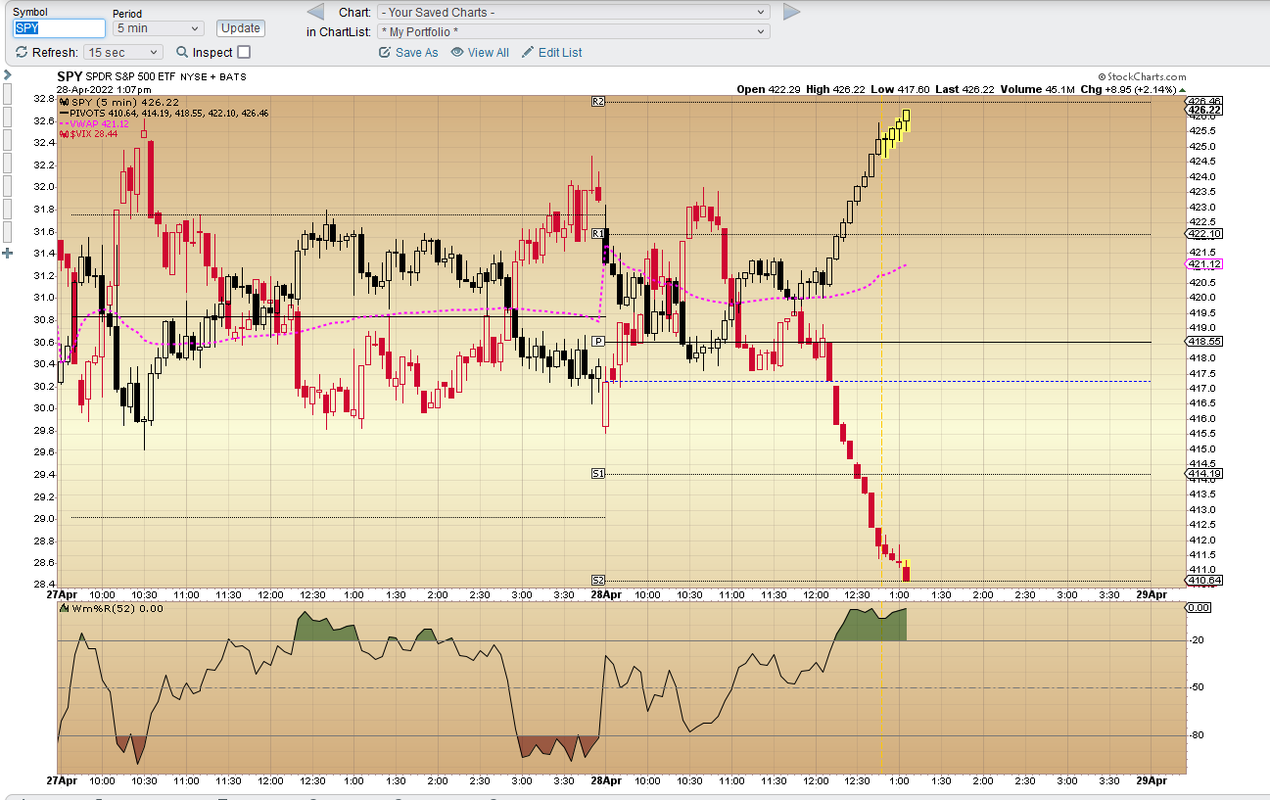
Task: Expand the left side panel chevron
Action: tap(7, 75)
